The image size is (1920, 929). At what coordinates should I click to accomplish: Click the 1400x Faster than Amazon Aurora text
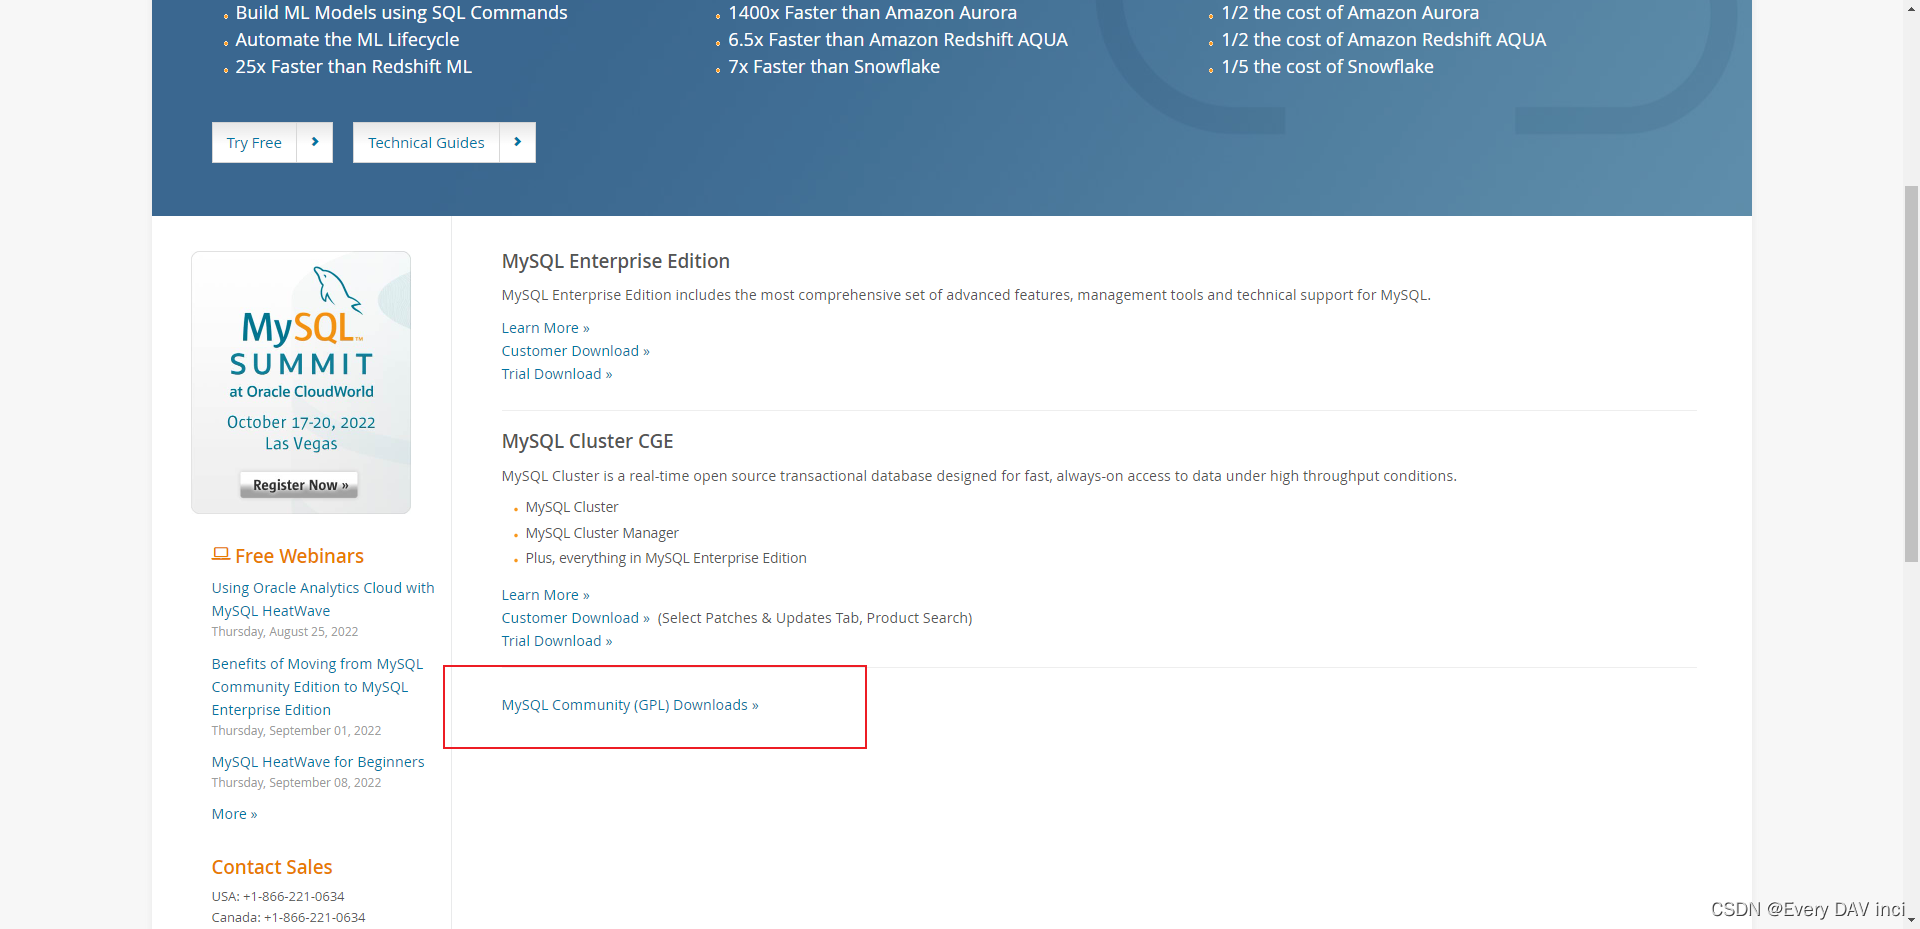coord(872,13)
